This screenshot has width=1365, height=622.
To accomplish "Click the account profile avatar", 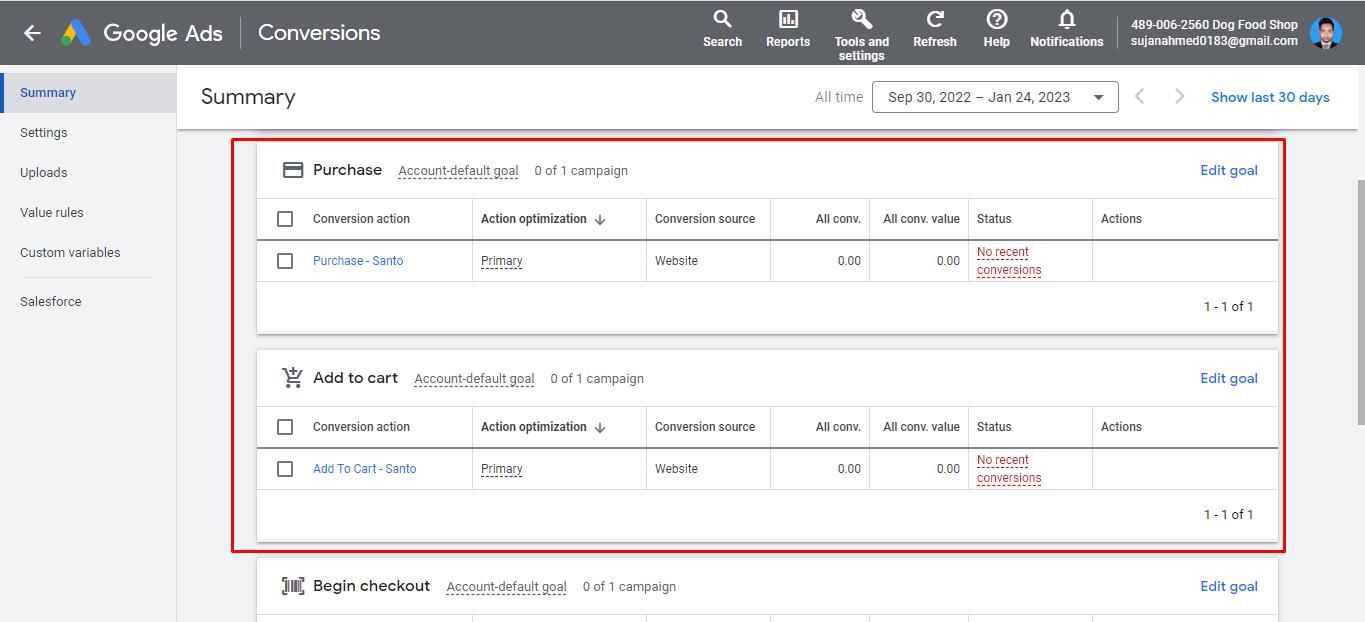I will pos(1326,33).
